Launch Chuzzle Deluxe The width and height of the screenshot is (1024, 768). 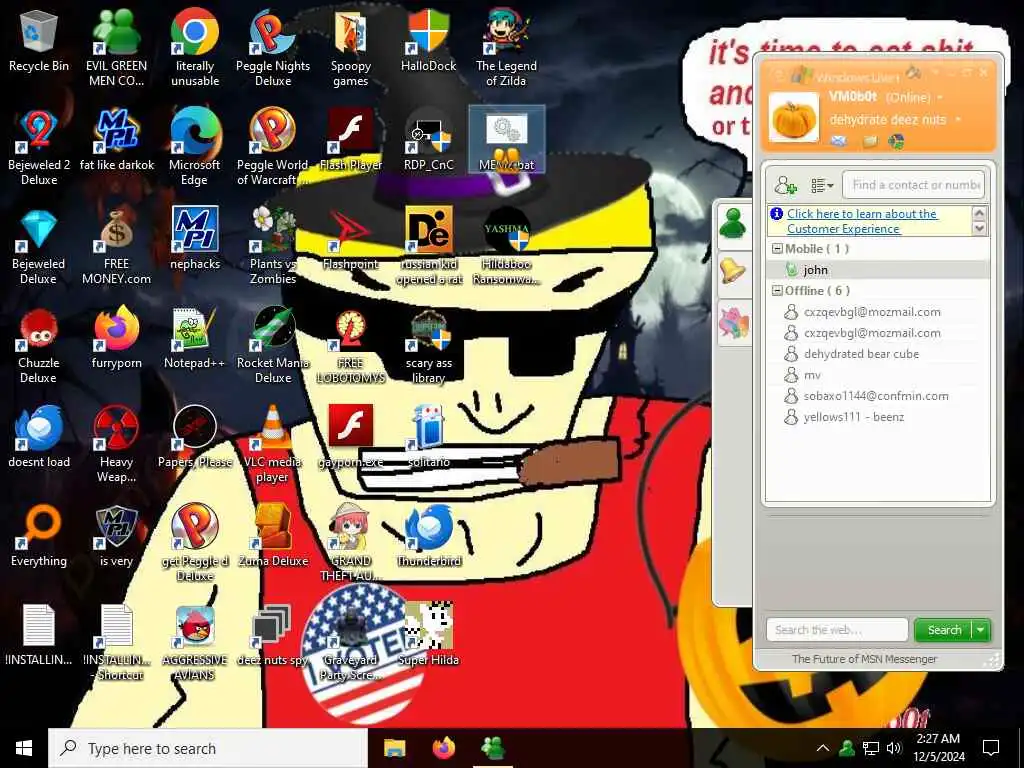(x=39, y=346)
